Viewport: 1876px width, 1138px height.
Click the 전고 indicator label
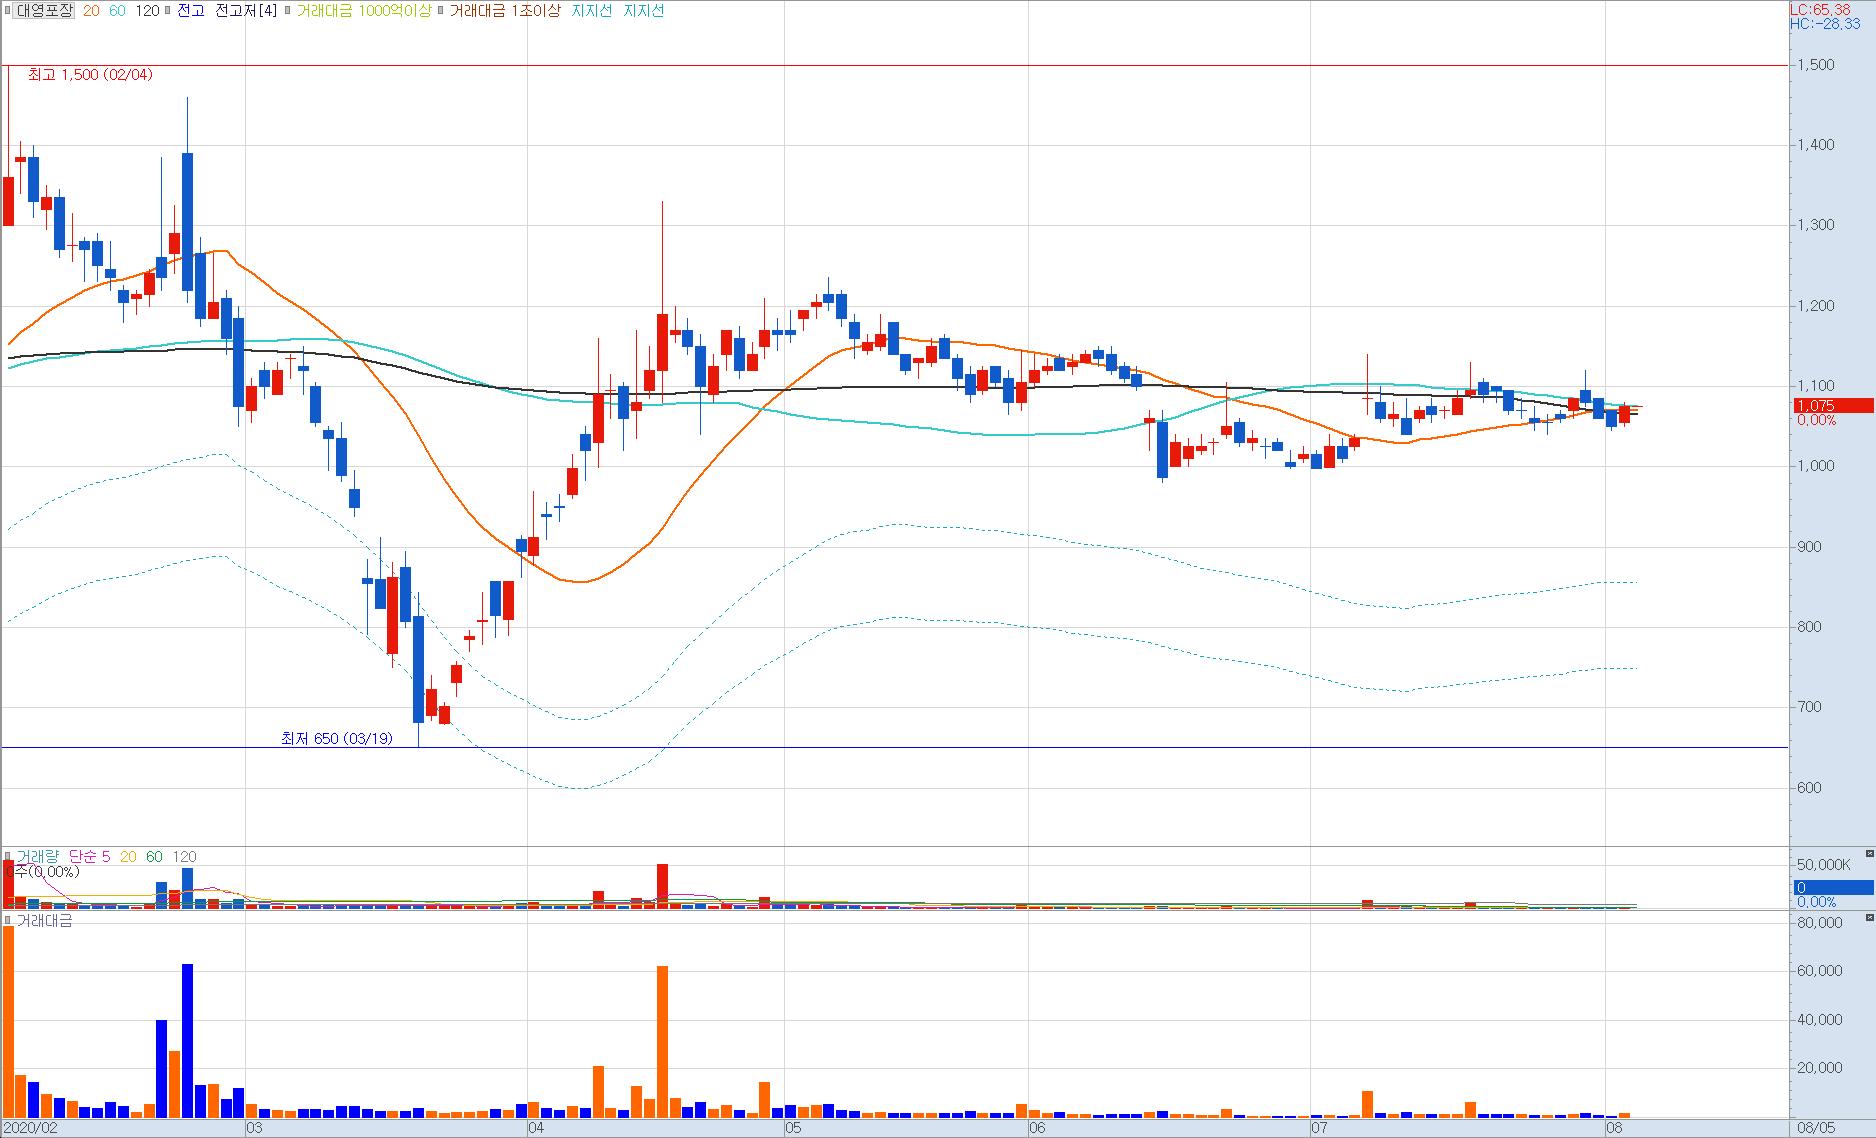(190, 11)
